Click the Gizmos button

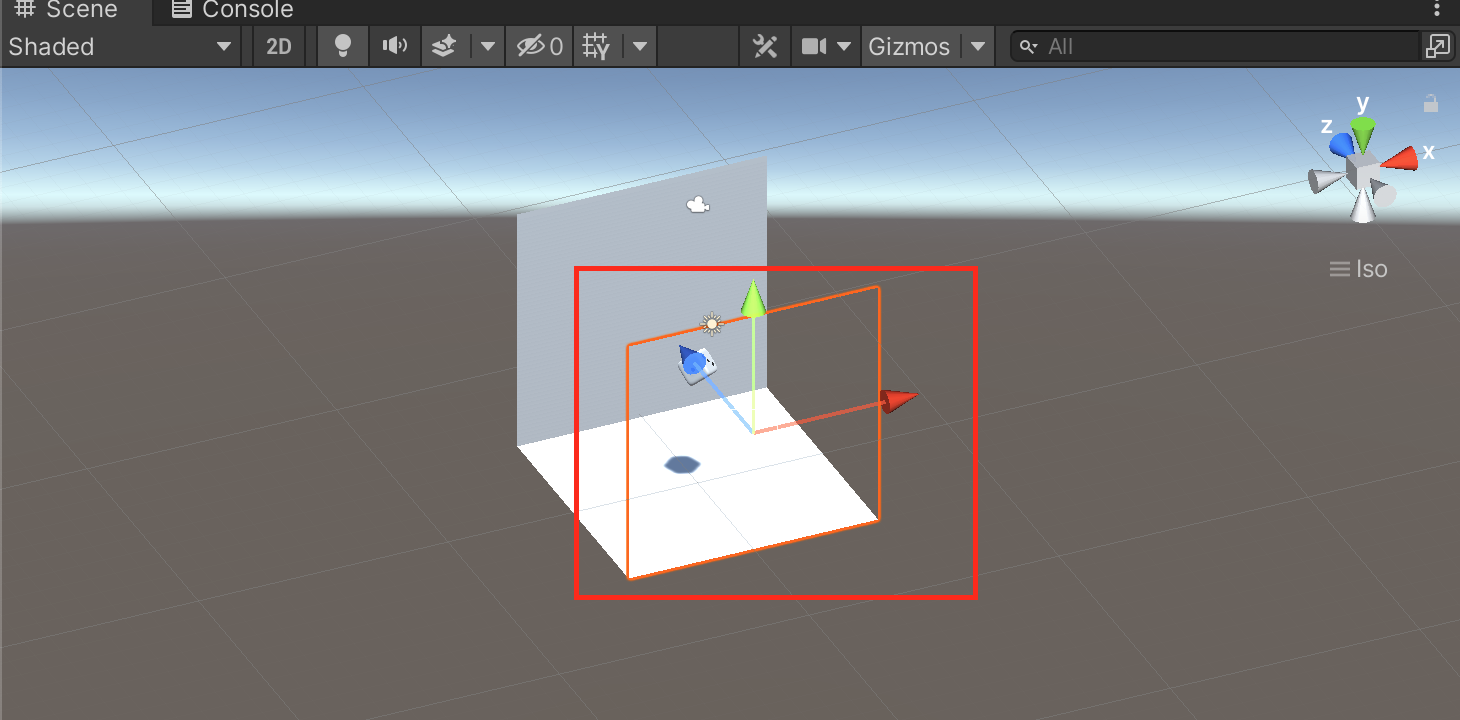coord(908,47)
